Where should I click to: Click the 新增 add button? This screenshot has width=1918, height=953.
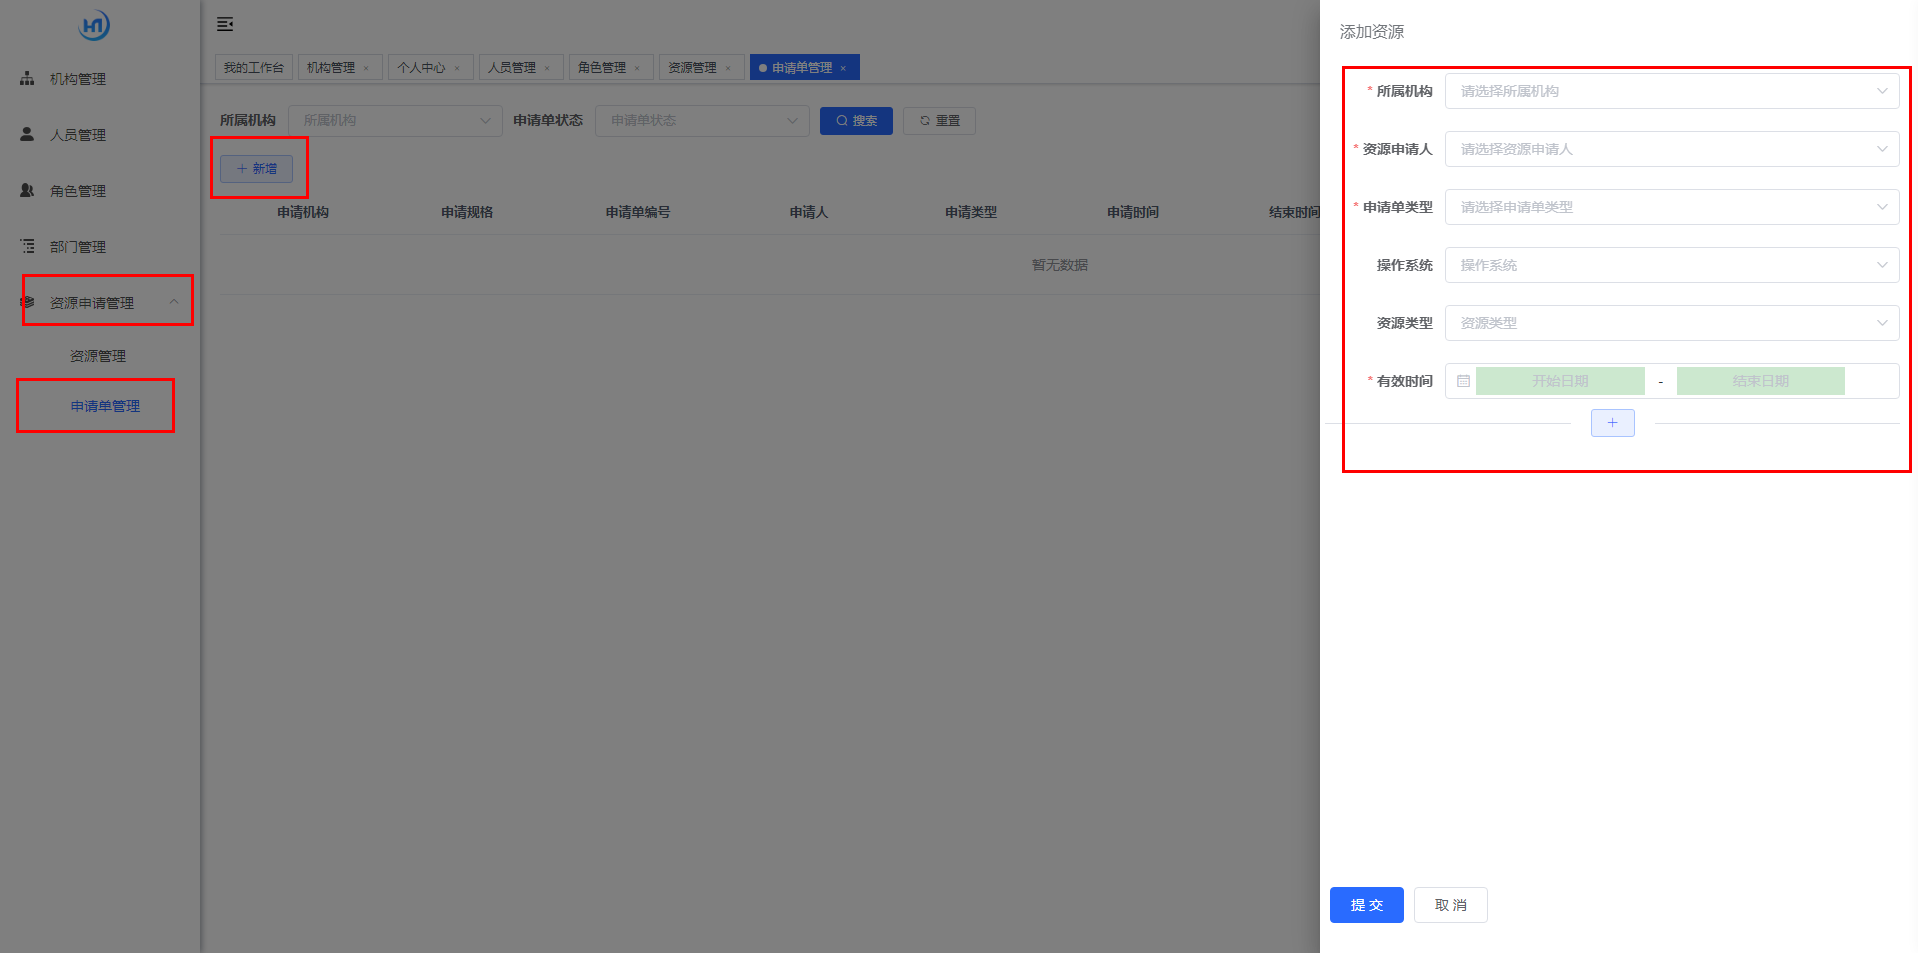tap(257, 169)
